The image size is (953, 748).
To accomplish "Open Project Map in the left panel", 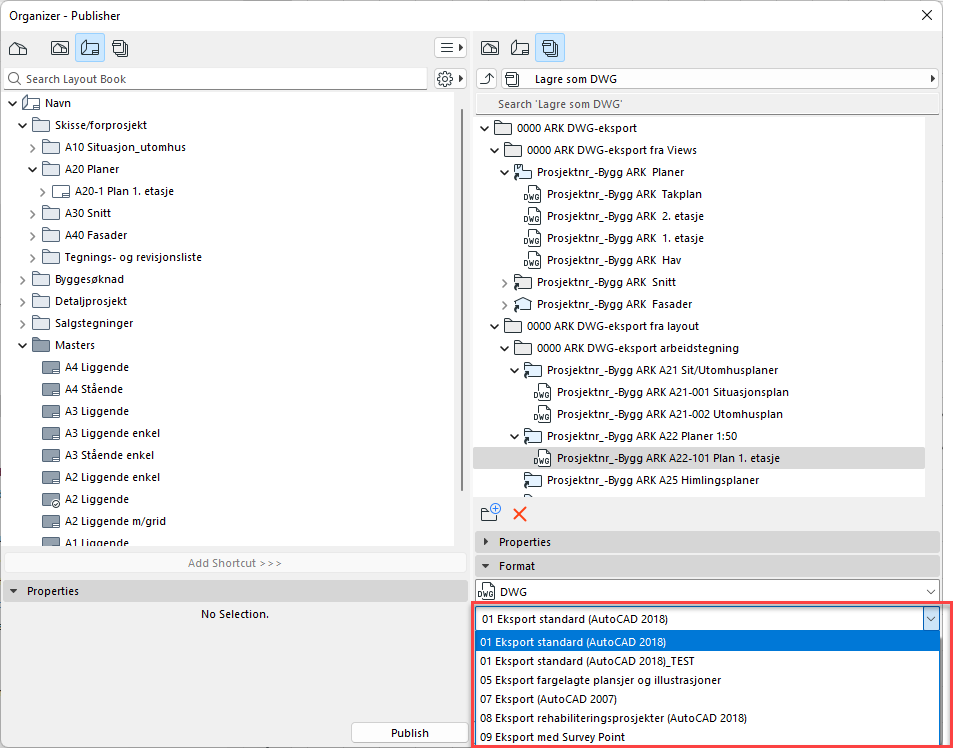I will [x=18, y=48].
